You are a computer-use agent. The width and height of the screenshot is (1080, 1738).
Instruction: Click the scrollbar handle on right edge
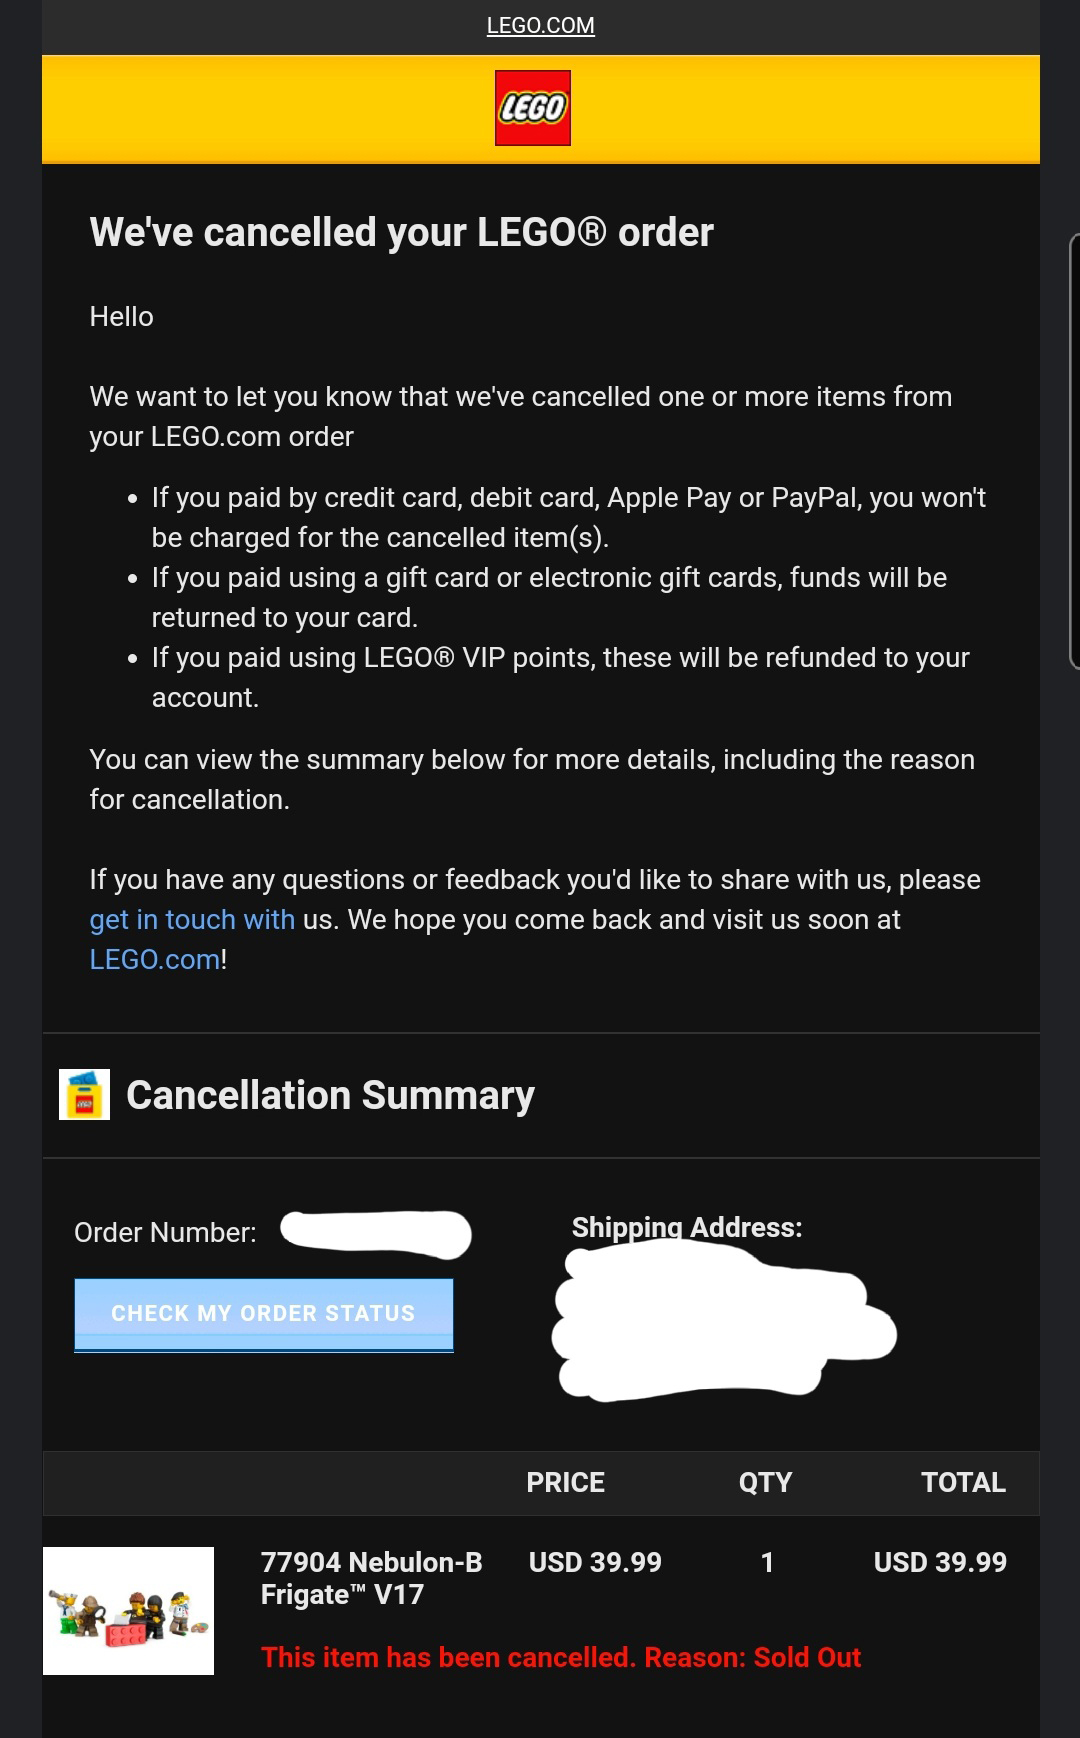tap(1074, 450)
